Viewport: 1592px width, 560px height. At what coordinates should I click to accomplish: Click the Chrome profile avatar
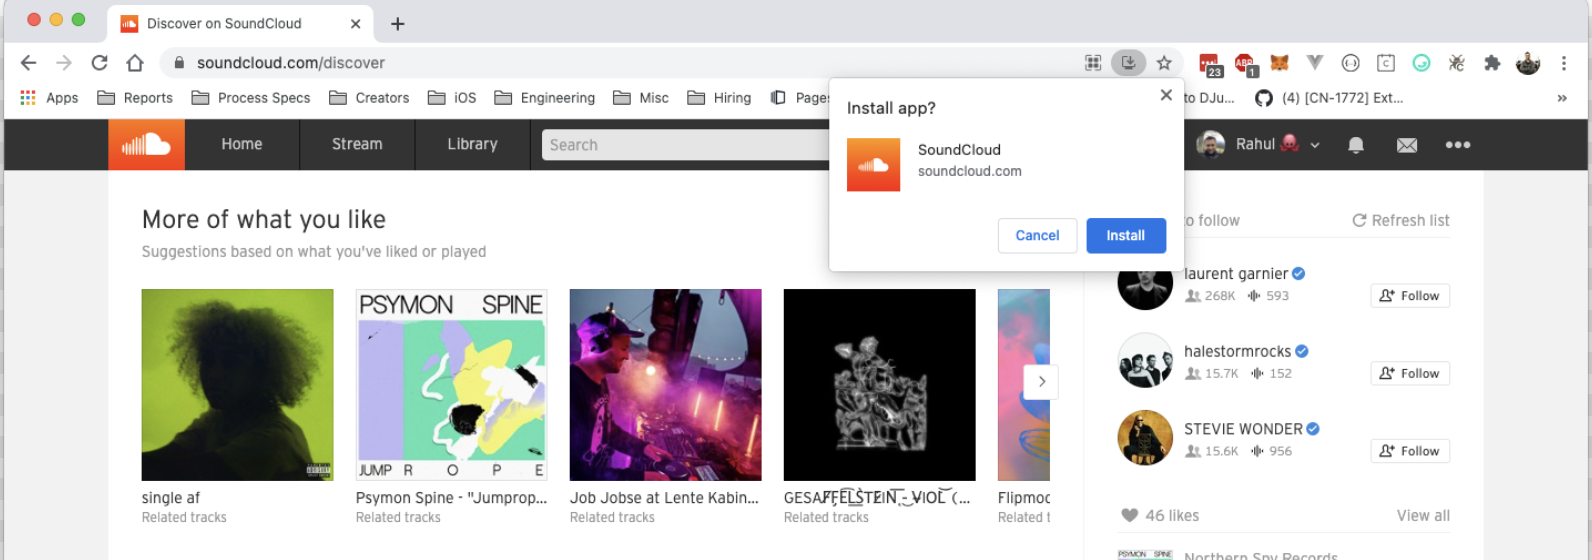coord(1528,63)
